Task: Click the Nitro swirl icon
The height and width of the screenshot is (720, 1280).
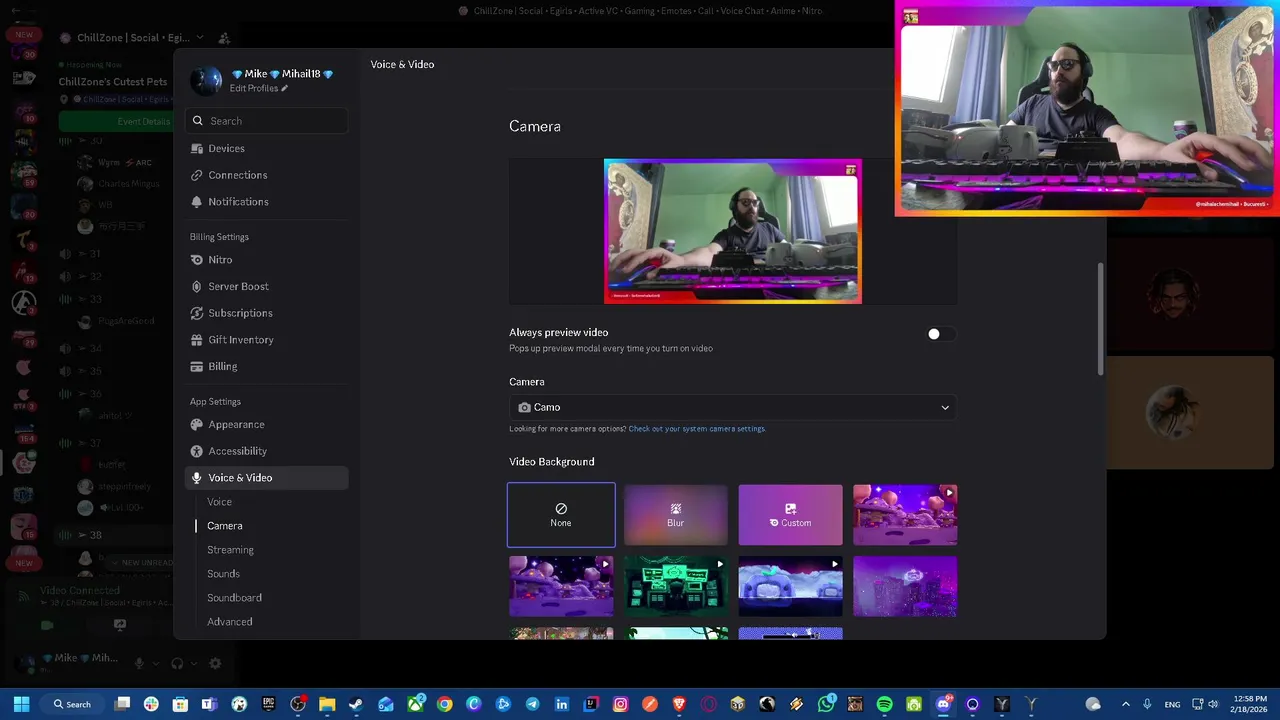Action: click(x=197, y=259)
